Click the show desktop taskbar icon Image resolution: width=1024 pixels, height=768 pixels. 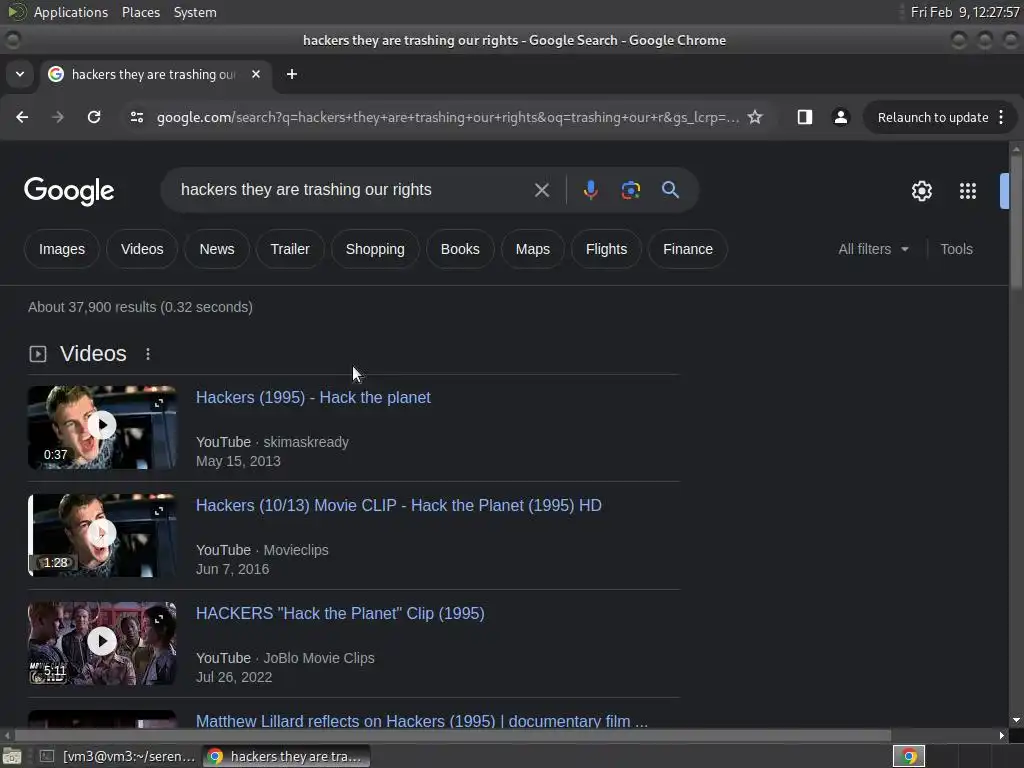point(12,756)
